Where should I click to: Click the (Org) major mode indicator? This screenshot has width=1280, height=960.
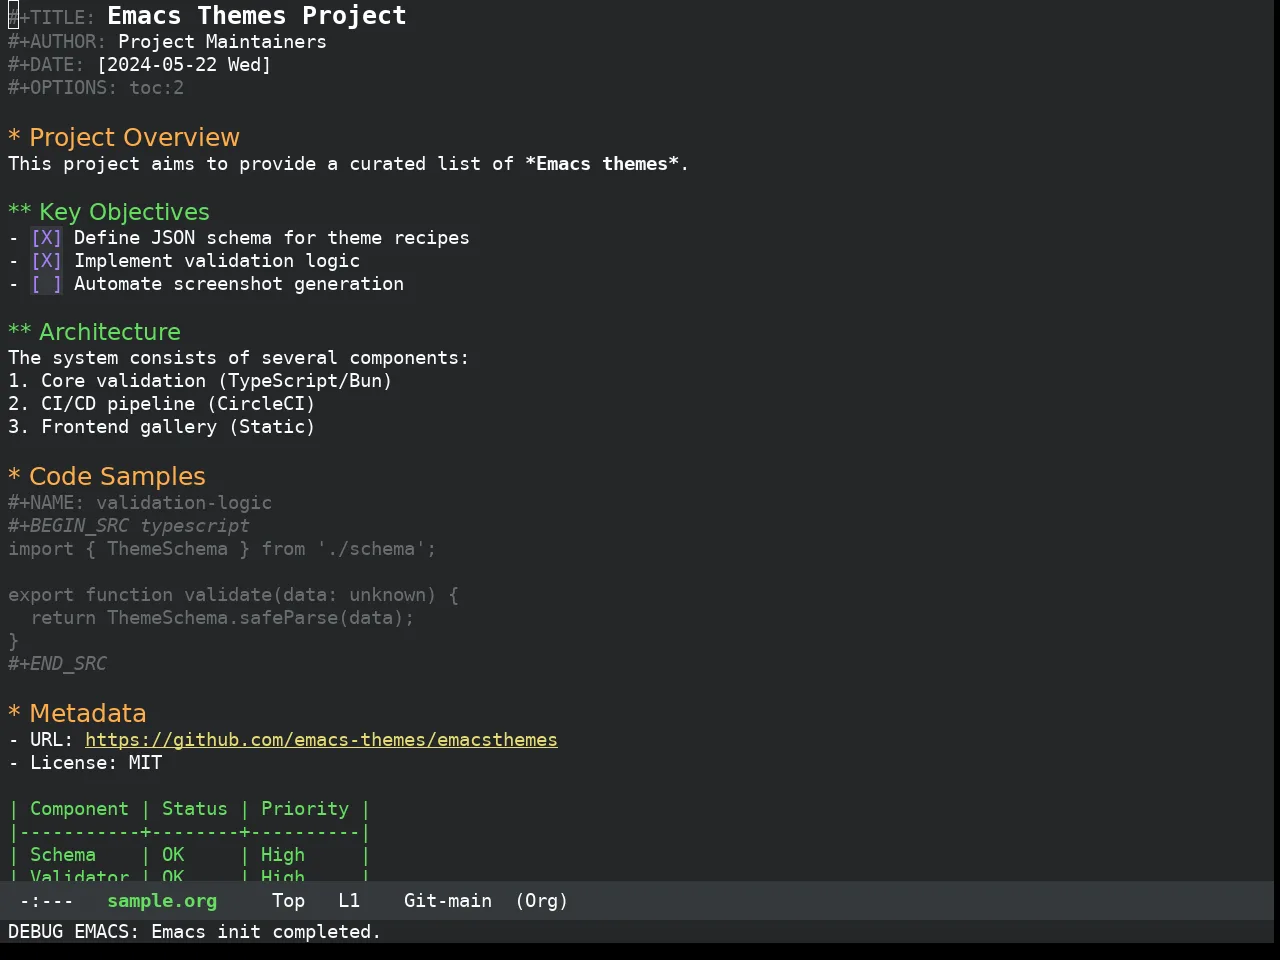pyautogui.click(x=542, y=901)
